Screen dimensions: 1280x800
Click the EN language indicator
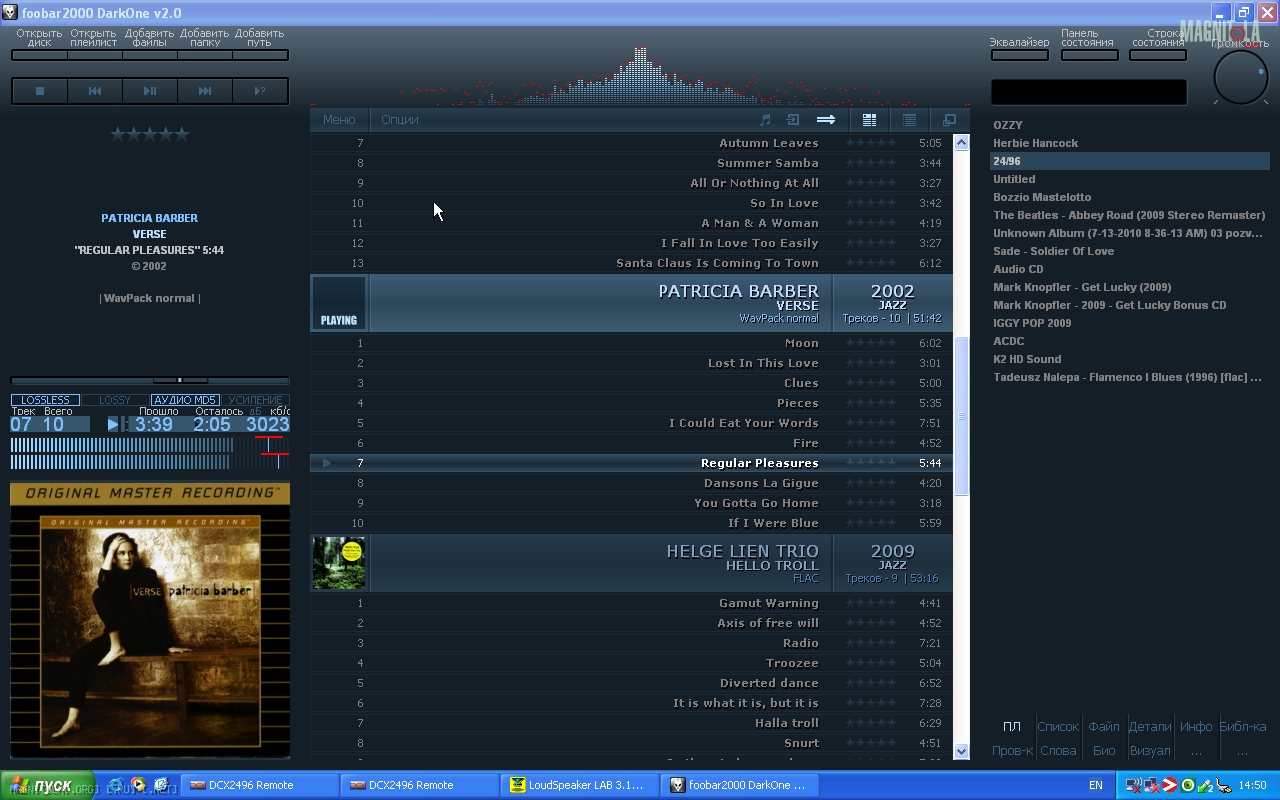1096,785
